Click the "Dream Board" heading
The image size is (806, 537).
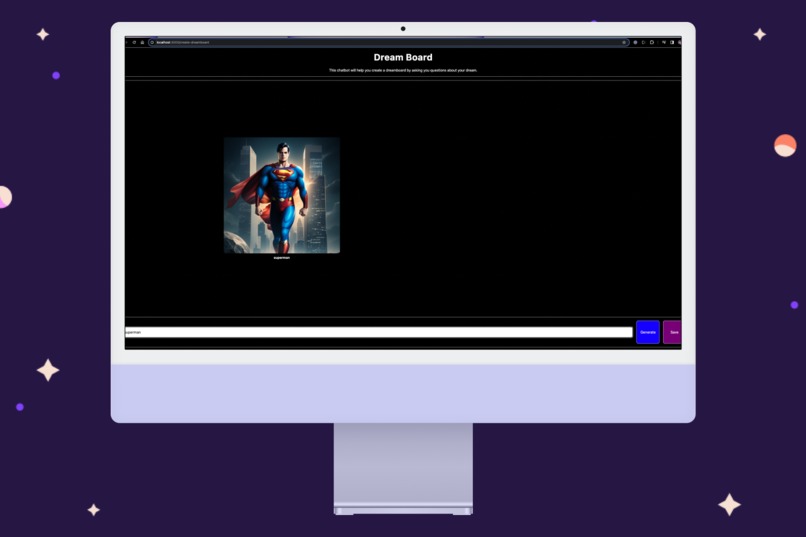[403, 58]
